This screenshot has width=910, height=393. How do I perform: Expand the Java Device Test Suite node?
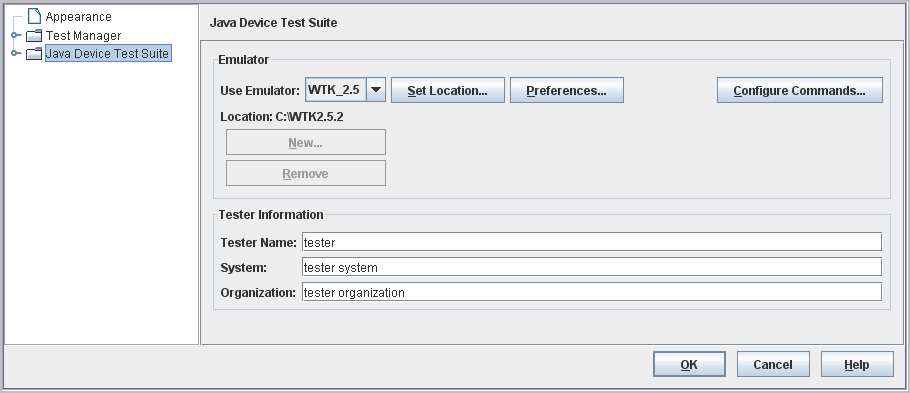16,53
